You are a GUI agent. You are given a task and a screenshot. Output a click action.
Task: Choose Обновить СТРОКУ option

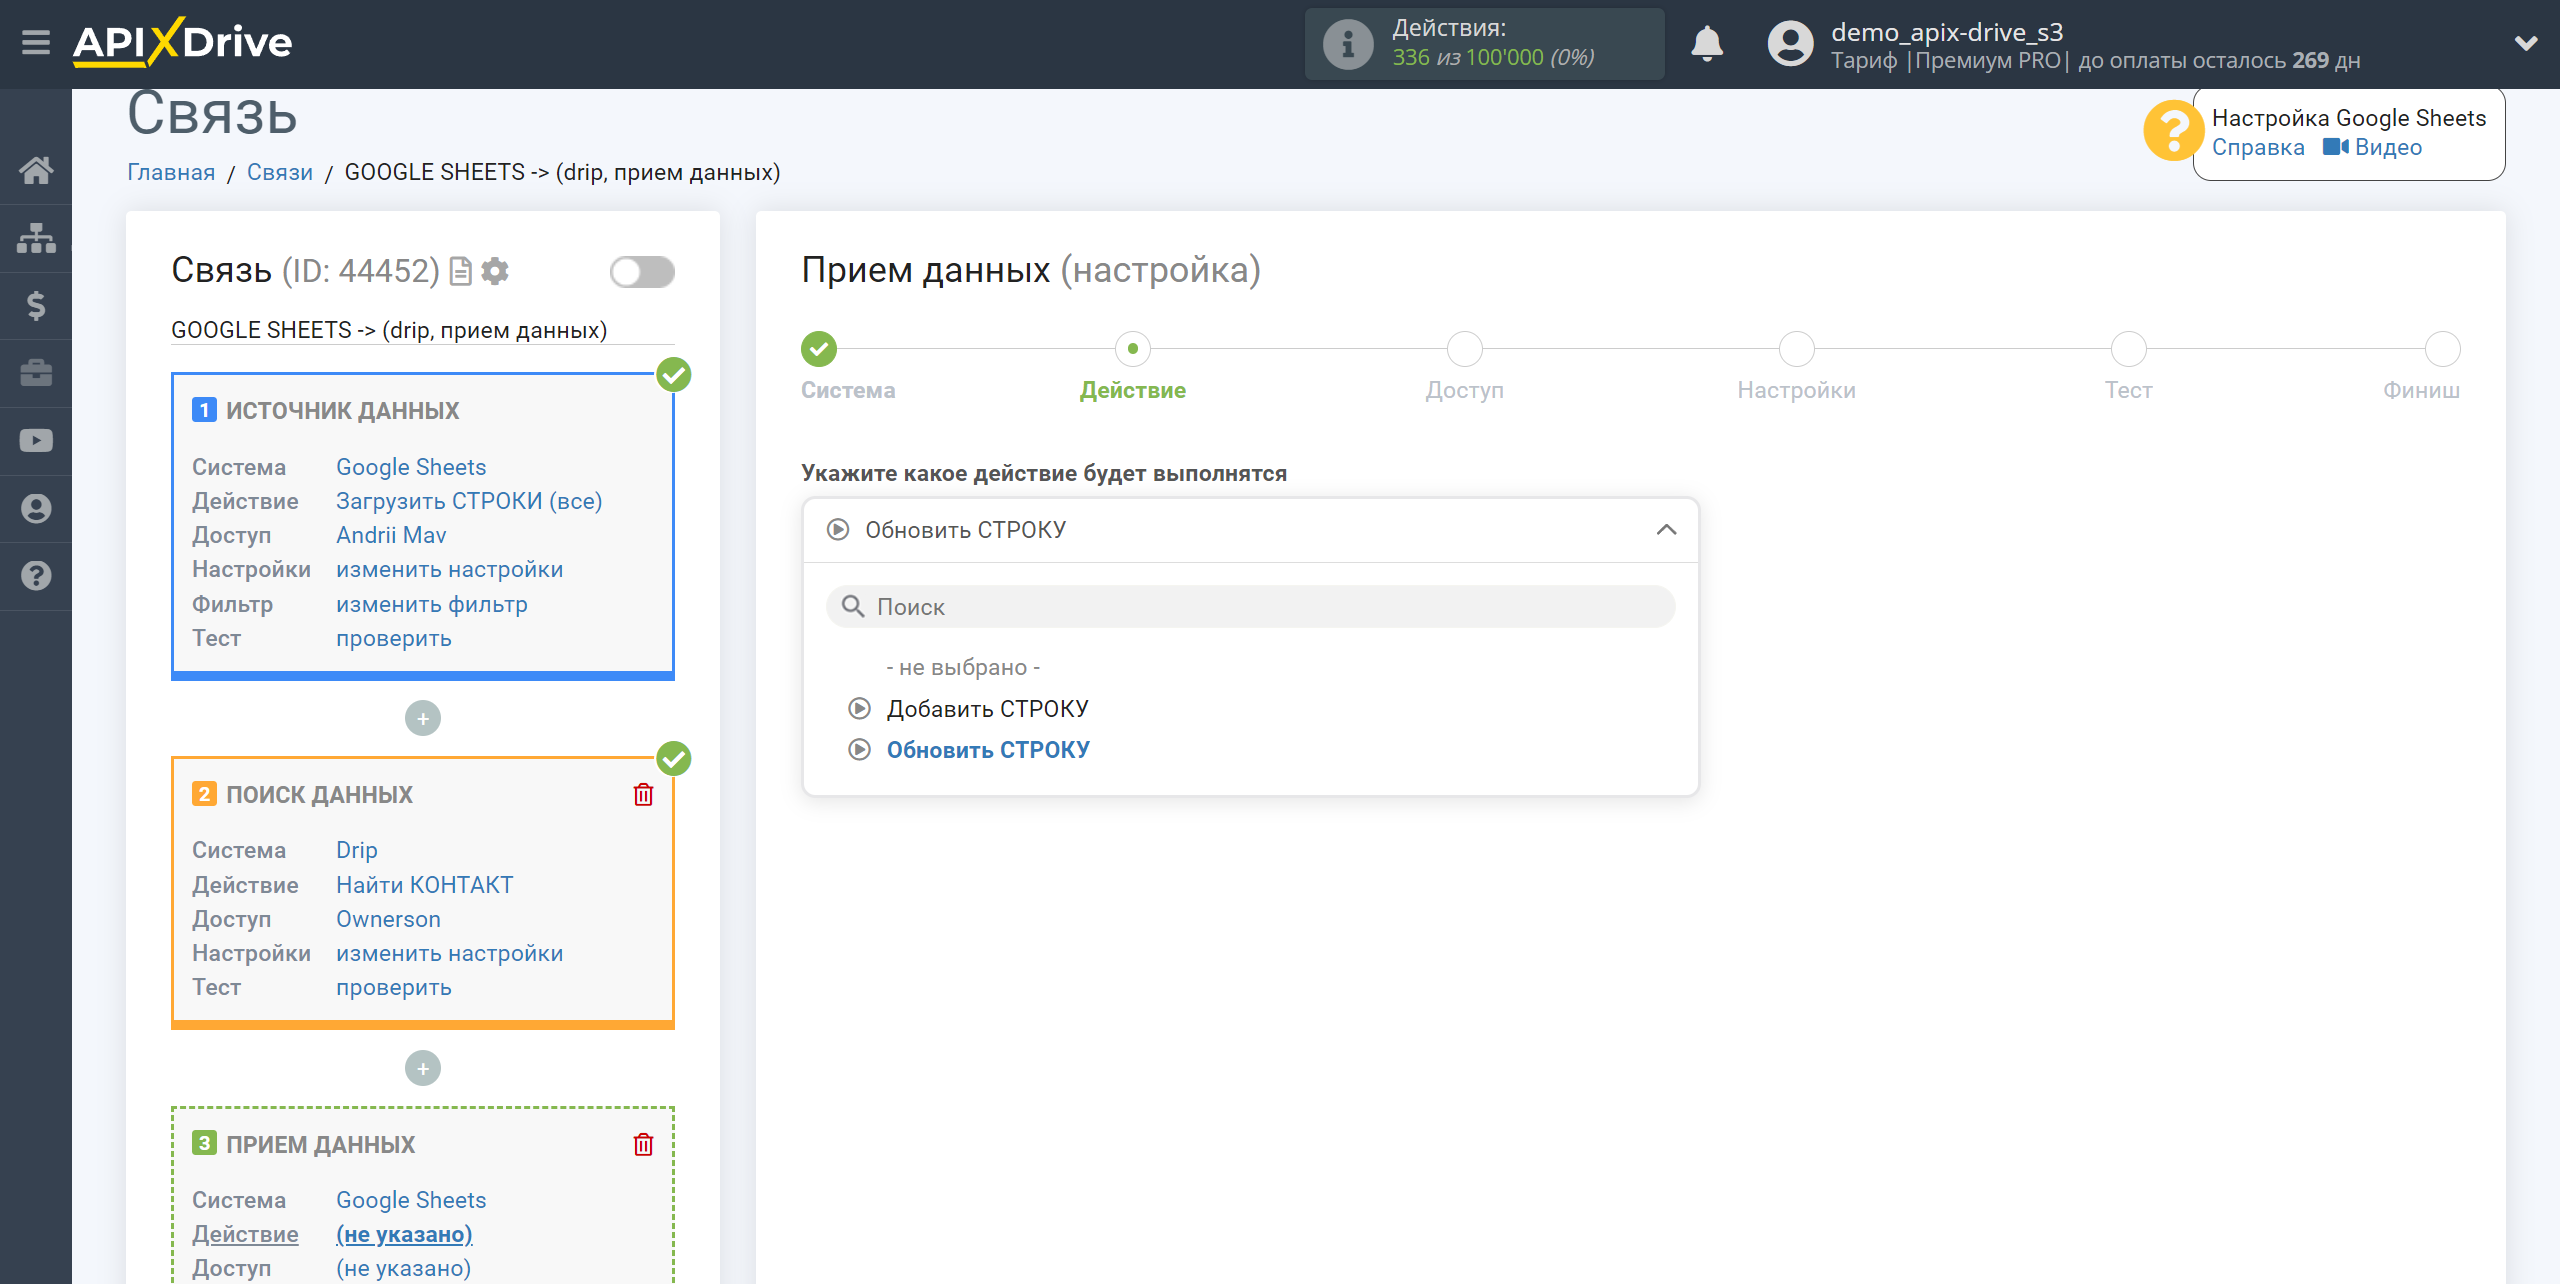click(x=987, y=750)
